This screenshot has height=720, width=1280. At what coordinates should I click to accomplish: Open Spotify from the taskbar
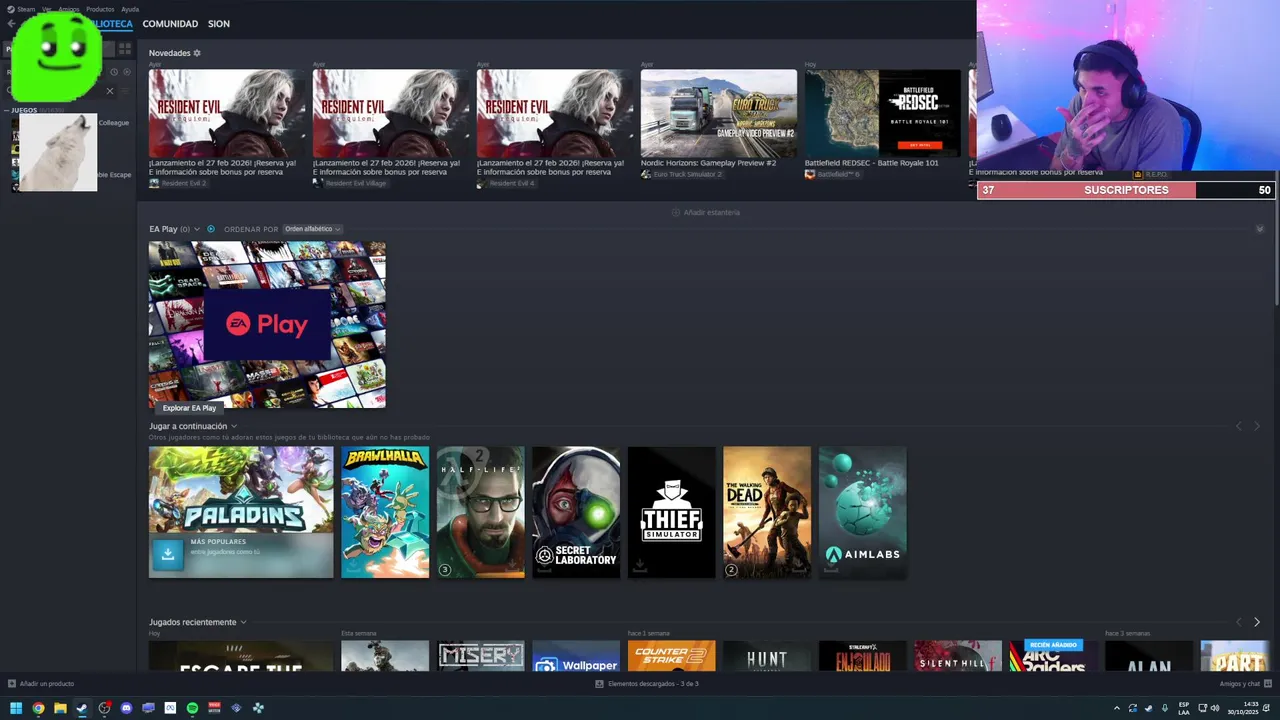point(192,708)
